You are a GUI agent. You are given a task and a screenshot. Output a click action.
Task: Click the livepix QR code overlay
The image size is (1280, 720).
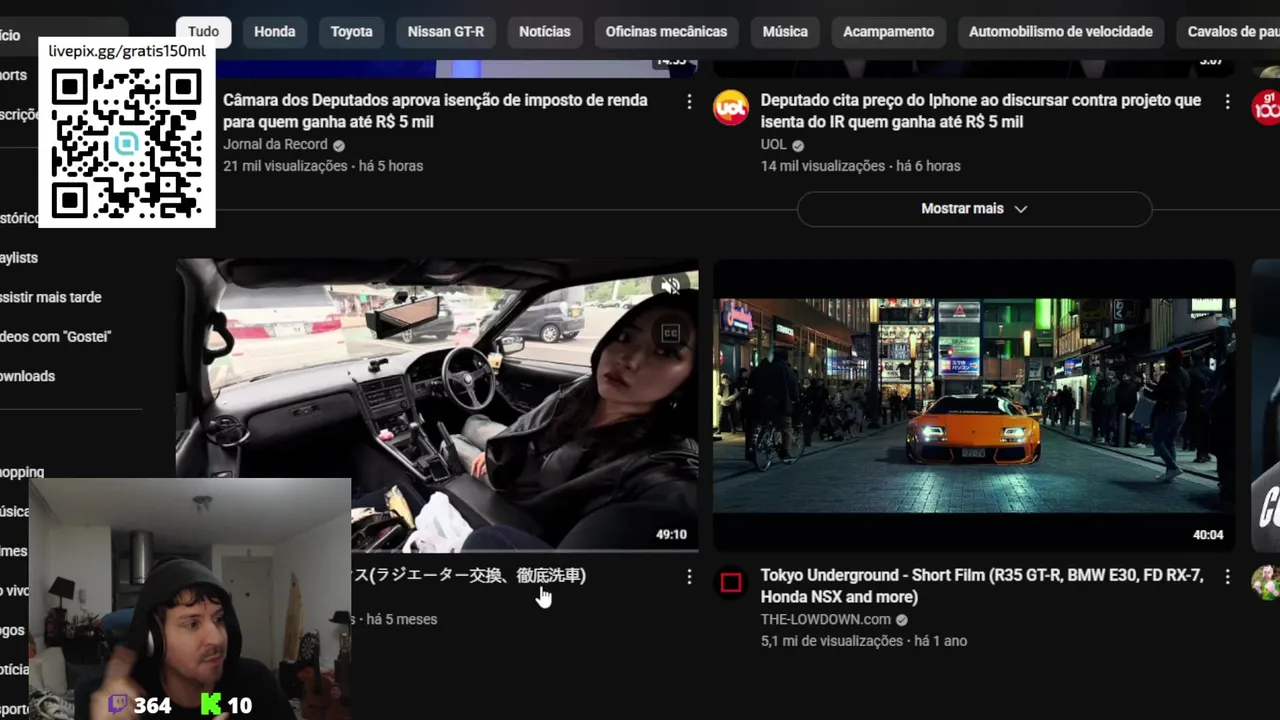tap(126, 144)
